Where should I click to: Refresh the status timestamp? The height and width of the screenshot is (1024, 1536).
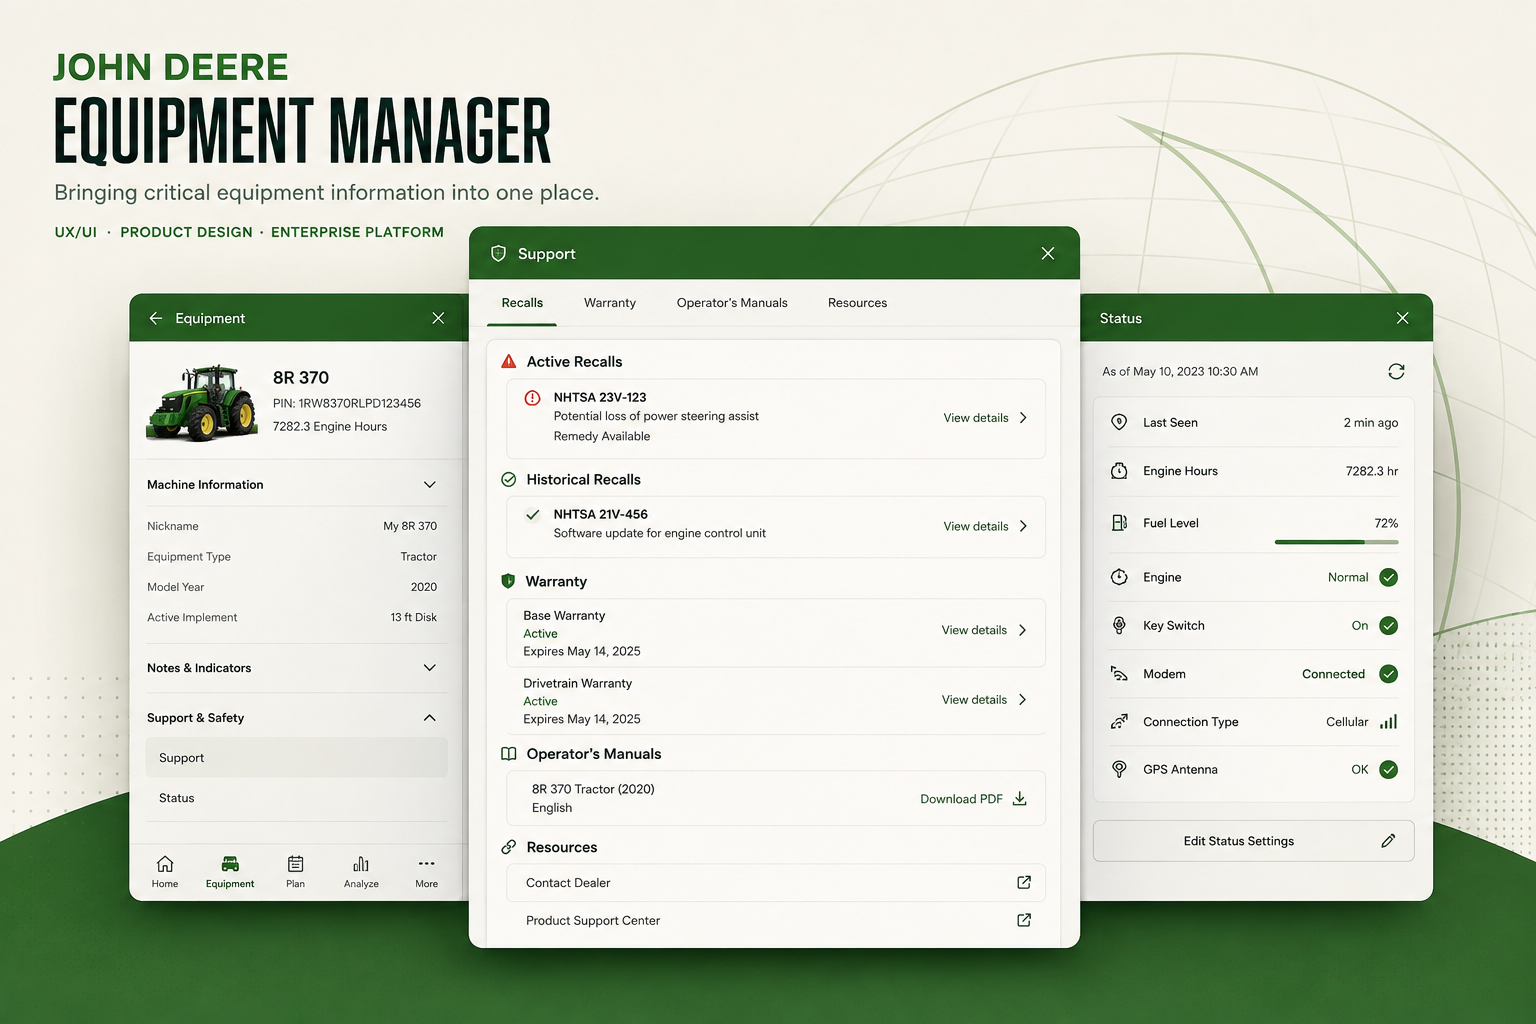pyautogui.click(x=1396, y=371)
